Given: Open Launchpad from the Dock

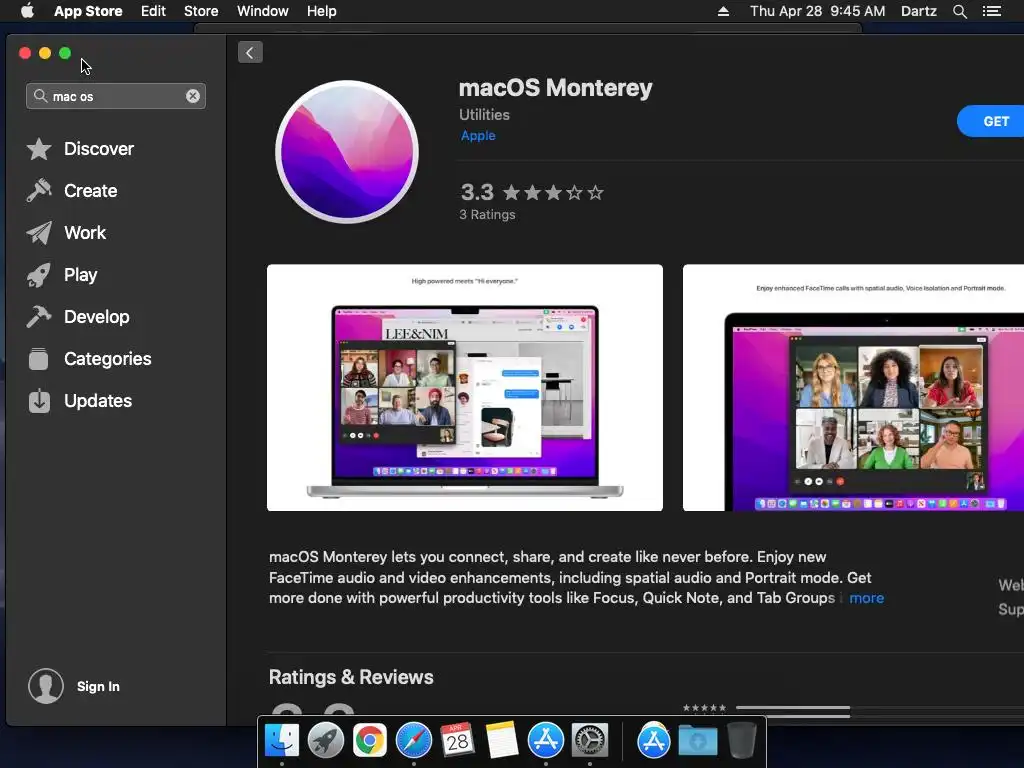Looking at the screenshot, I should tap(326, 741).
